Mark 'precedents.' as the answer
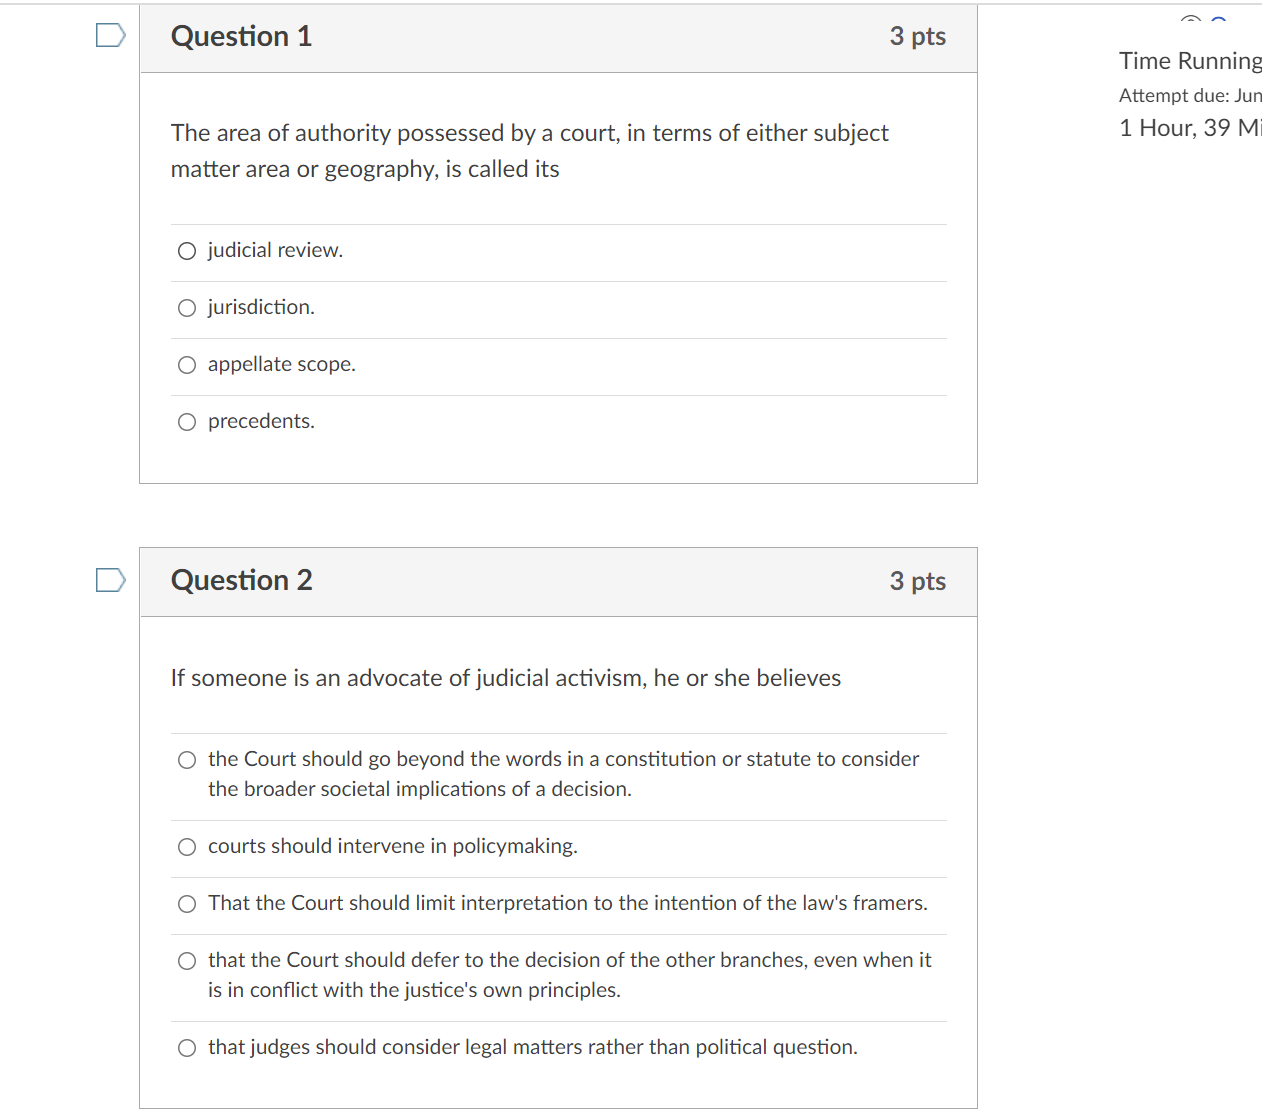1262x1115 pixels. [187, 422]
